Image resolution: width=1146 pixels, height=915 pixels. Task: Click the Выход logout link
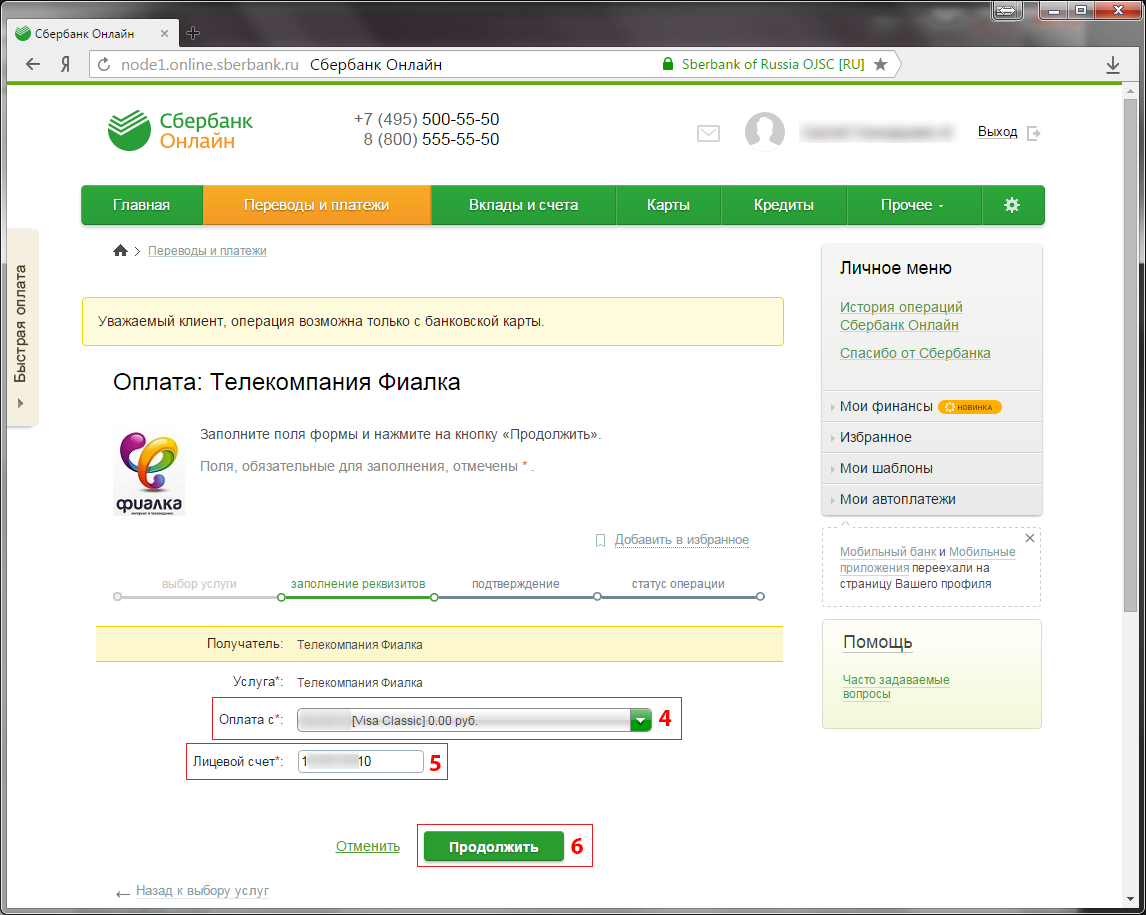[998, 132]
